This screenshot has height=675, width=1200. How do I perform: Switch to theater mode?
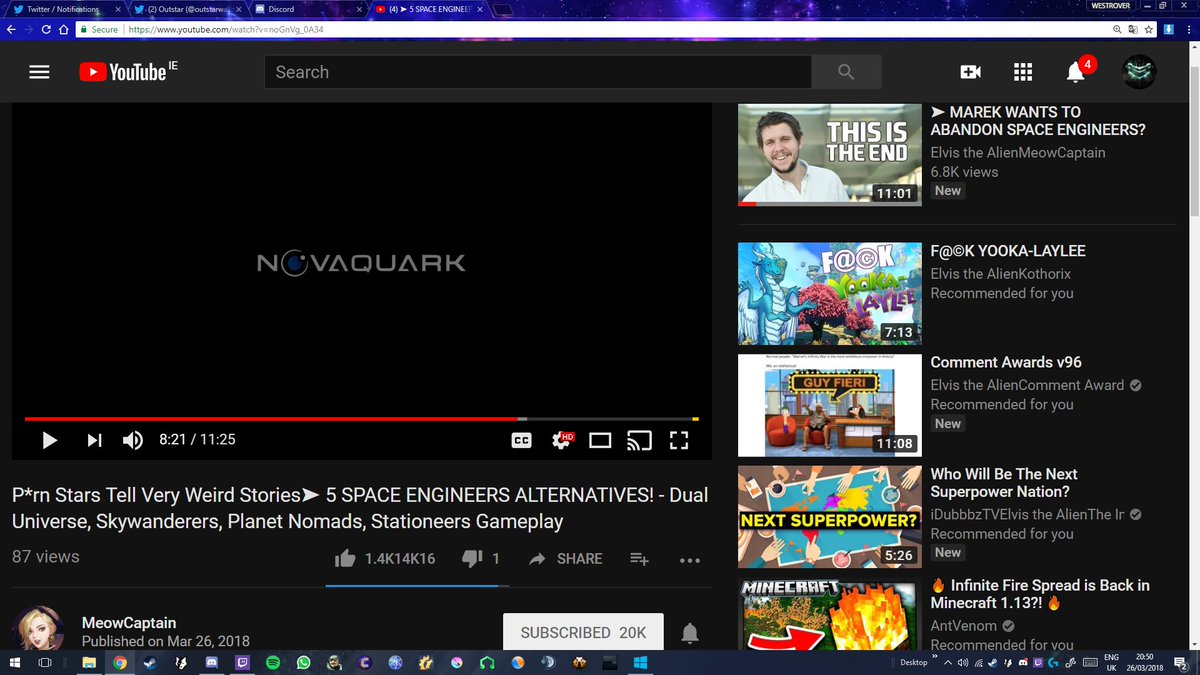coord(600,440)
